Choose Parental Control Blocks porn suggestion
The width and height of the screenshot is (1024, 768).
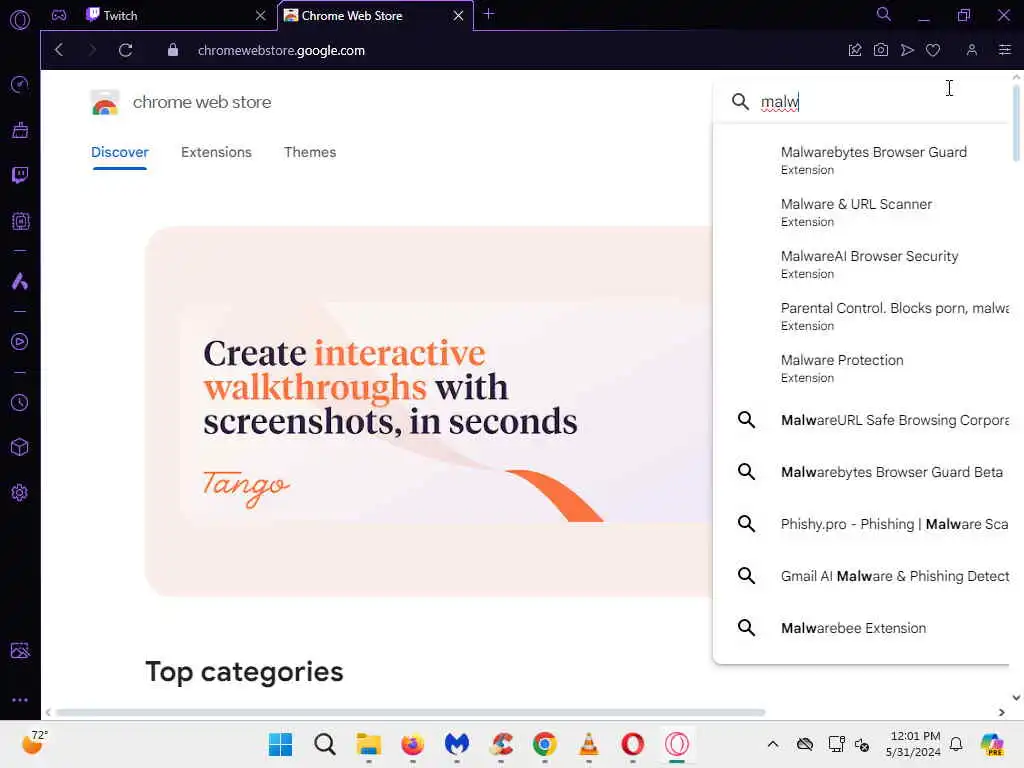coord(862,316)
